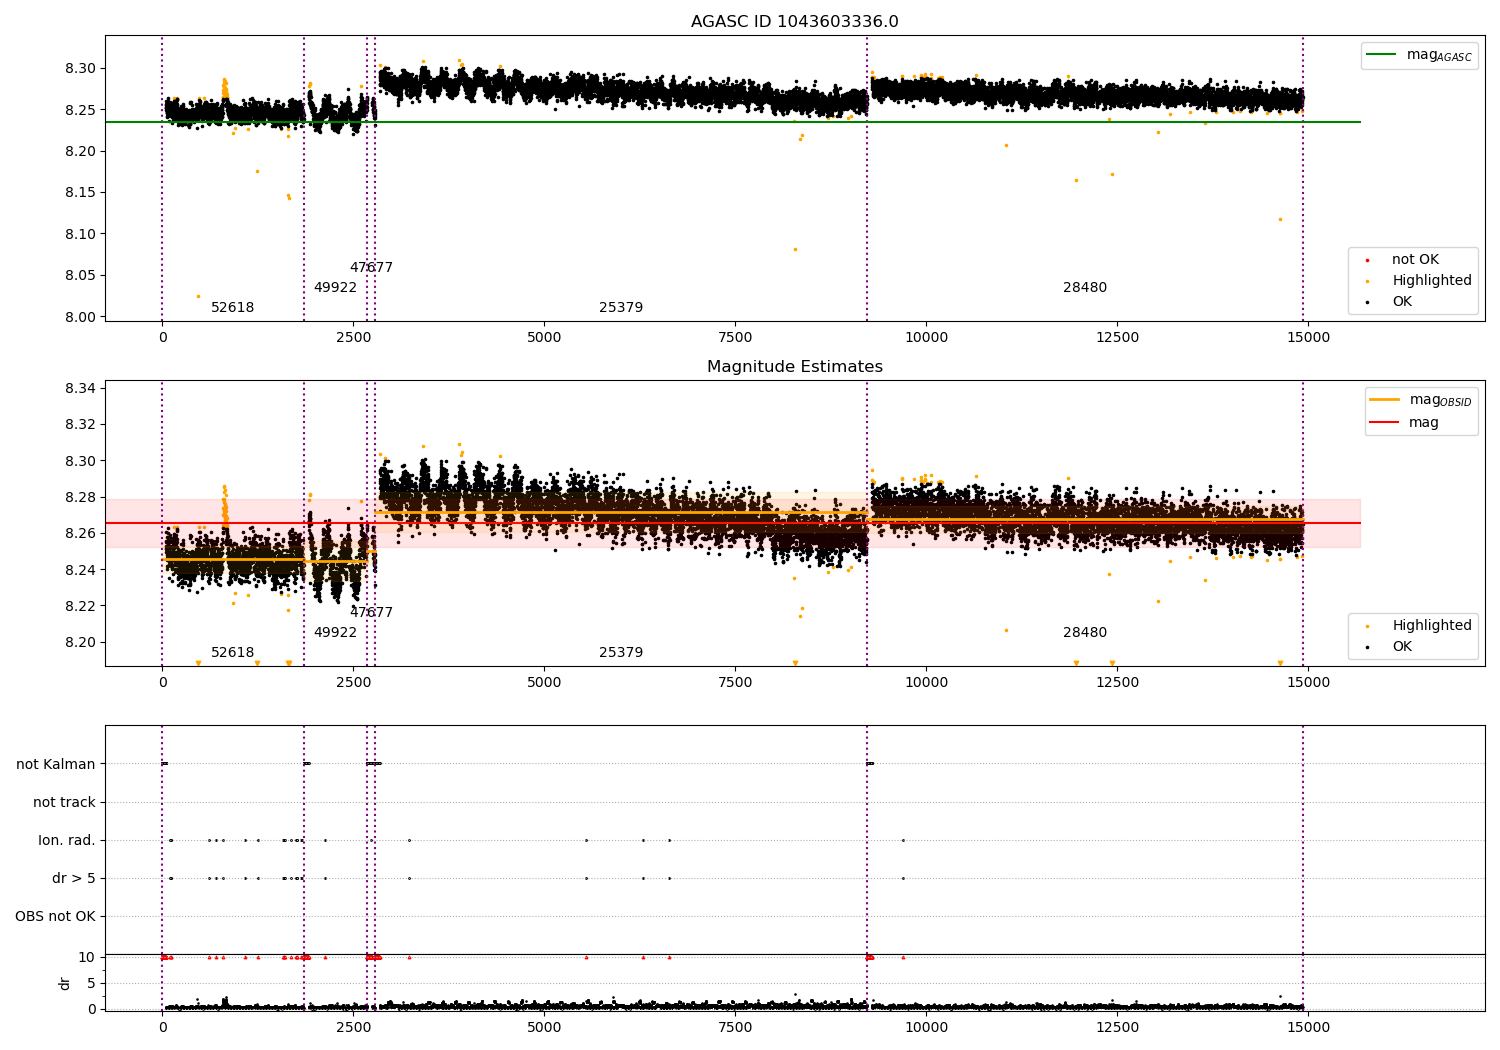The width and height of the screenshot is (1500, 1050).
Task: Click the 49922 label in the top plot
Action: coord(335,288)
